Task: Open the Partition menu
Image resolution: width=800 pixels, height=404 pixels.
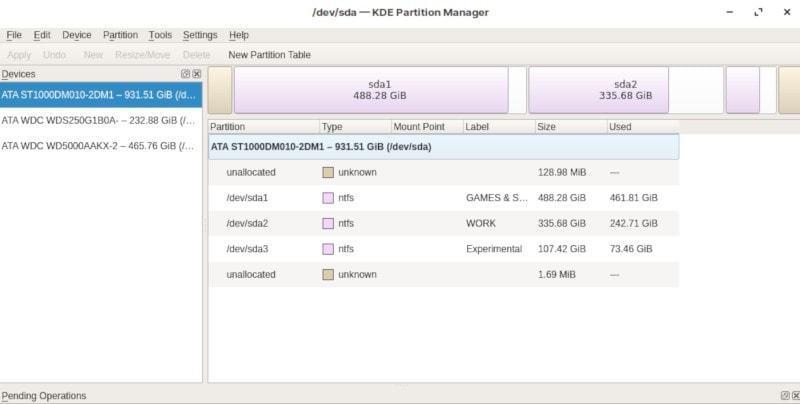Action: pos(120,35)
